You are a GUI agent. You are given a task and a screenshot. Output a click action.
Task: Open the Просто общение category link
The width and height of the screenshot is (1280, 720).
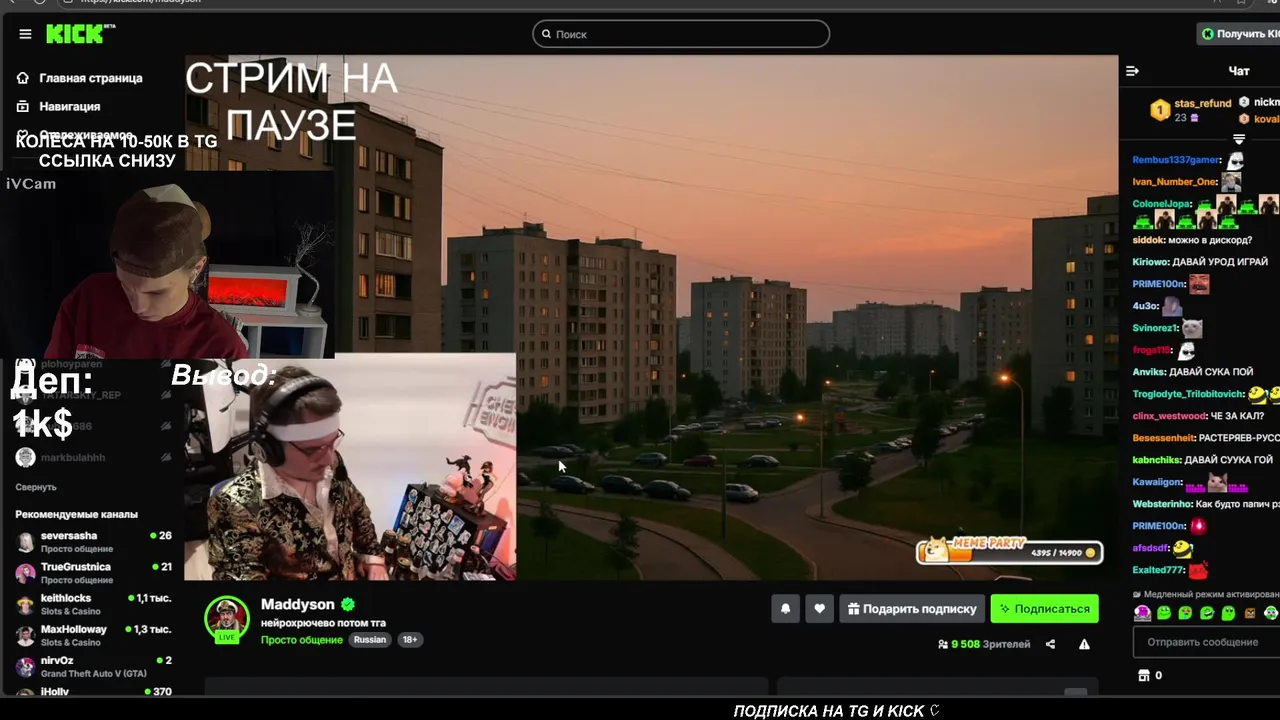click(x=302, y=639)
